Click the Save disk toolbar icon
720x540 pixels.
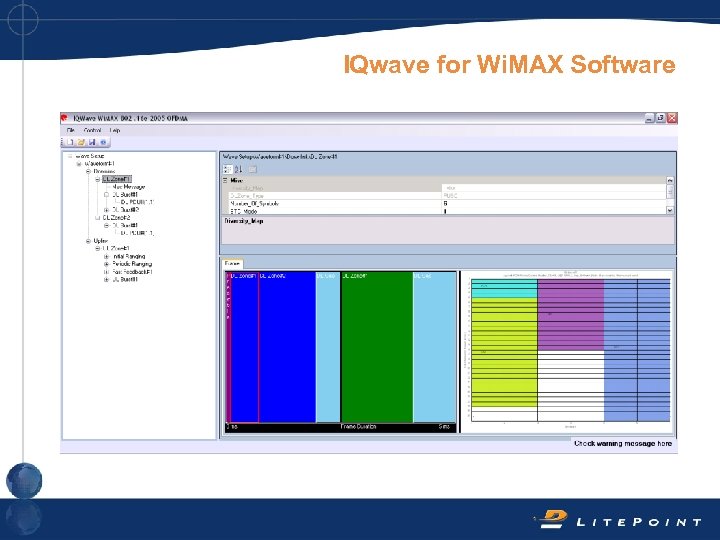pyautogui.click(x=92, y=142)
